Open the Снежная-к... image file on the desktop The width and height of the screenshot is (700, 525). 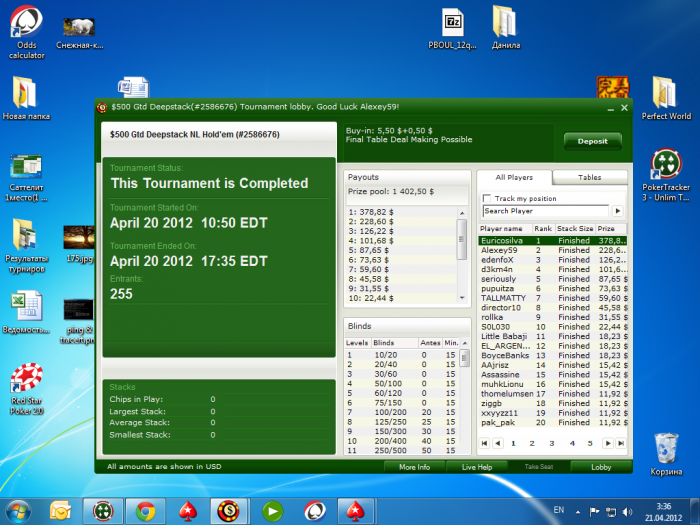pos(79,33)
